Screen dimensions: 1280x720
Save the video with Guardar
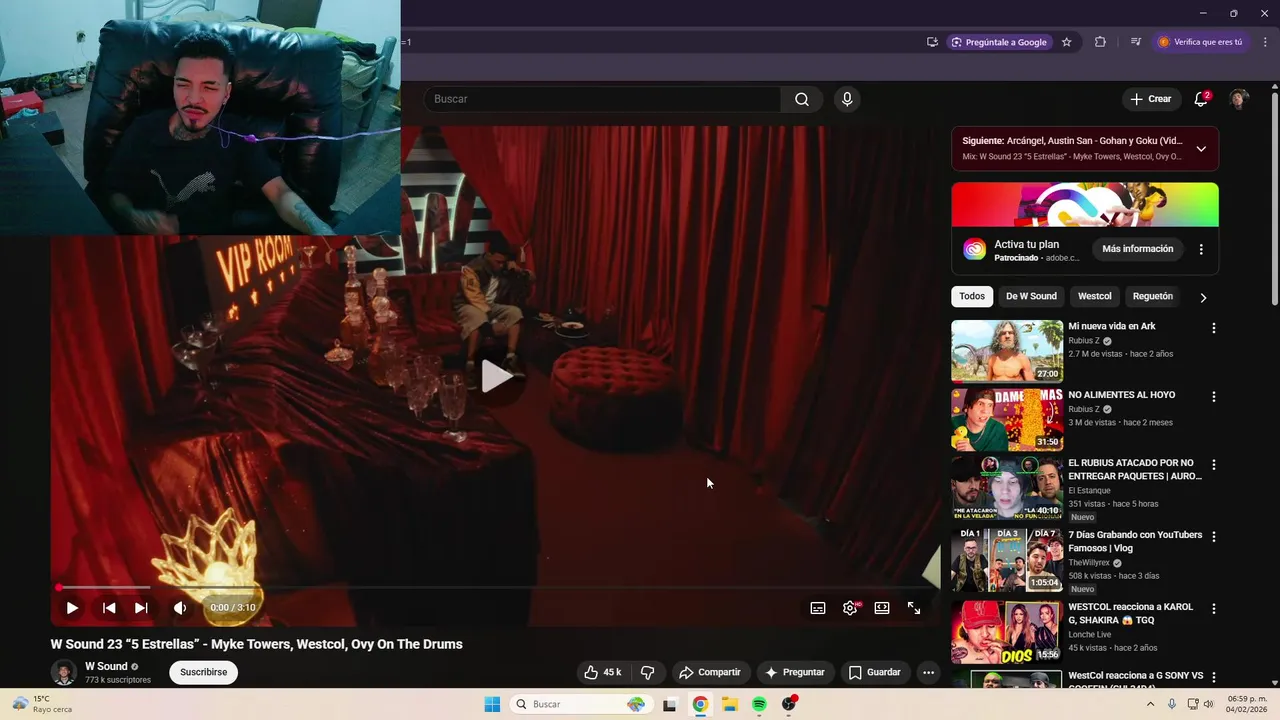(875, 672)
